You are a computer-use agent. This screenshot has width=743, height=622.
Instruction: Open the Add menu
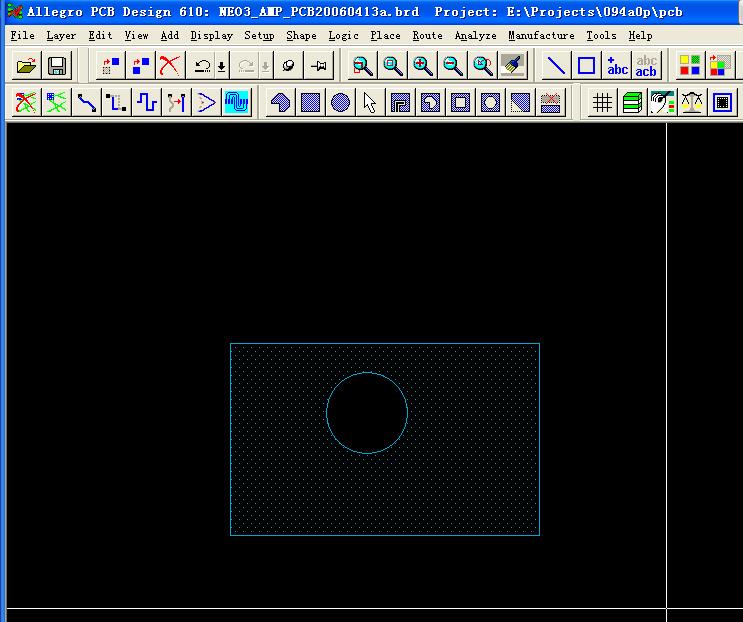coord(170,36)
